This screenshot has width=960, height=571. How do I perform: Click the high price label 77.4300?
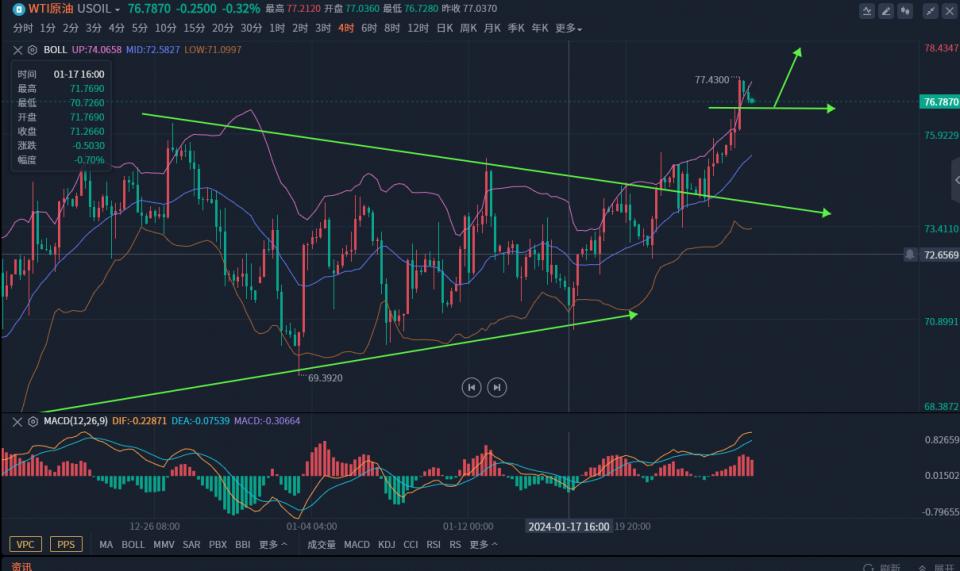[712, 80]
